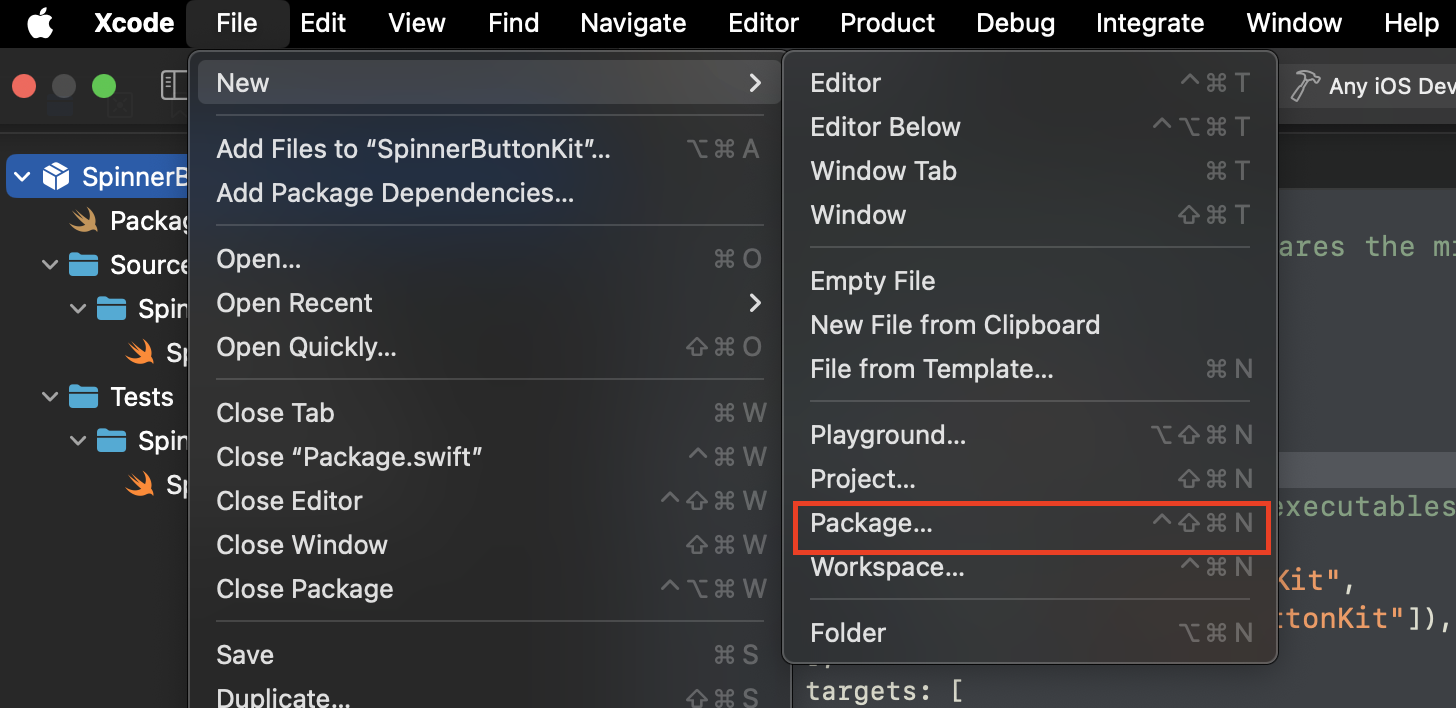The width and height of the screenshot is (1456, 708).
Task: Click the green zoom window button
Action: click(104, 87)
